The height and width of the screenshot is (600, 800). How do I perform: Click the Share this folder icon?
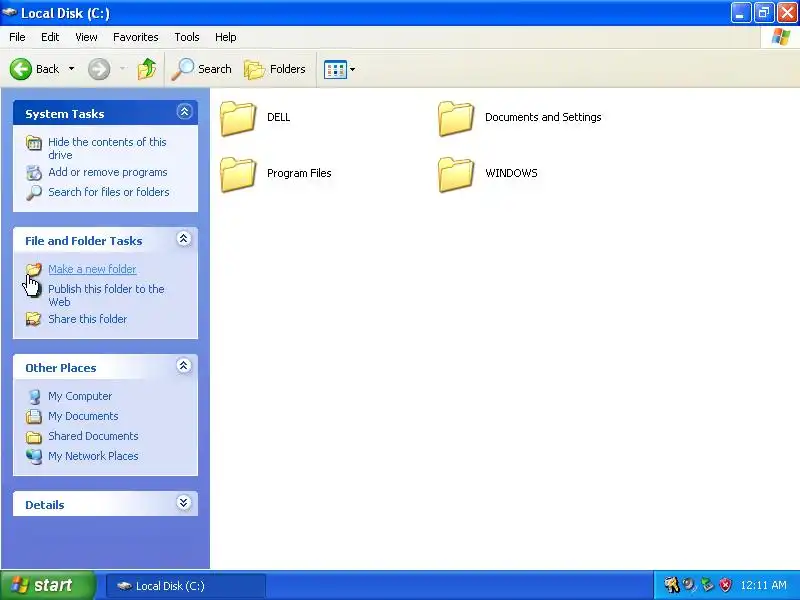34,319
